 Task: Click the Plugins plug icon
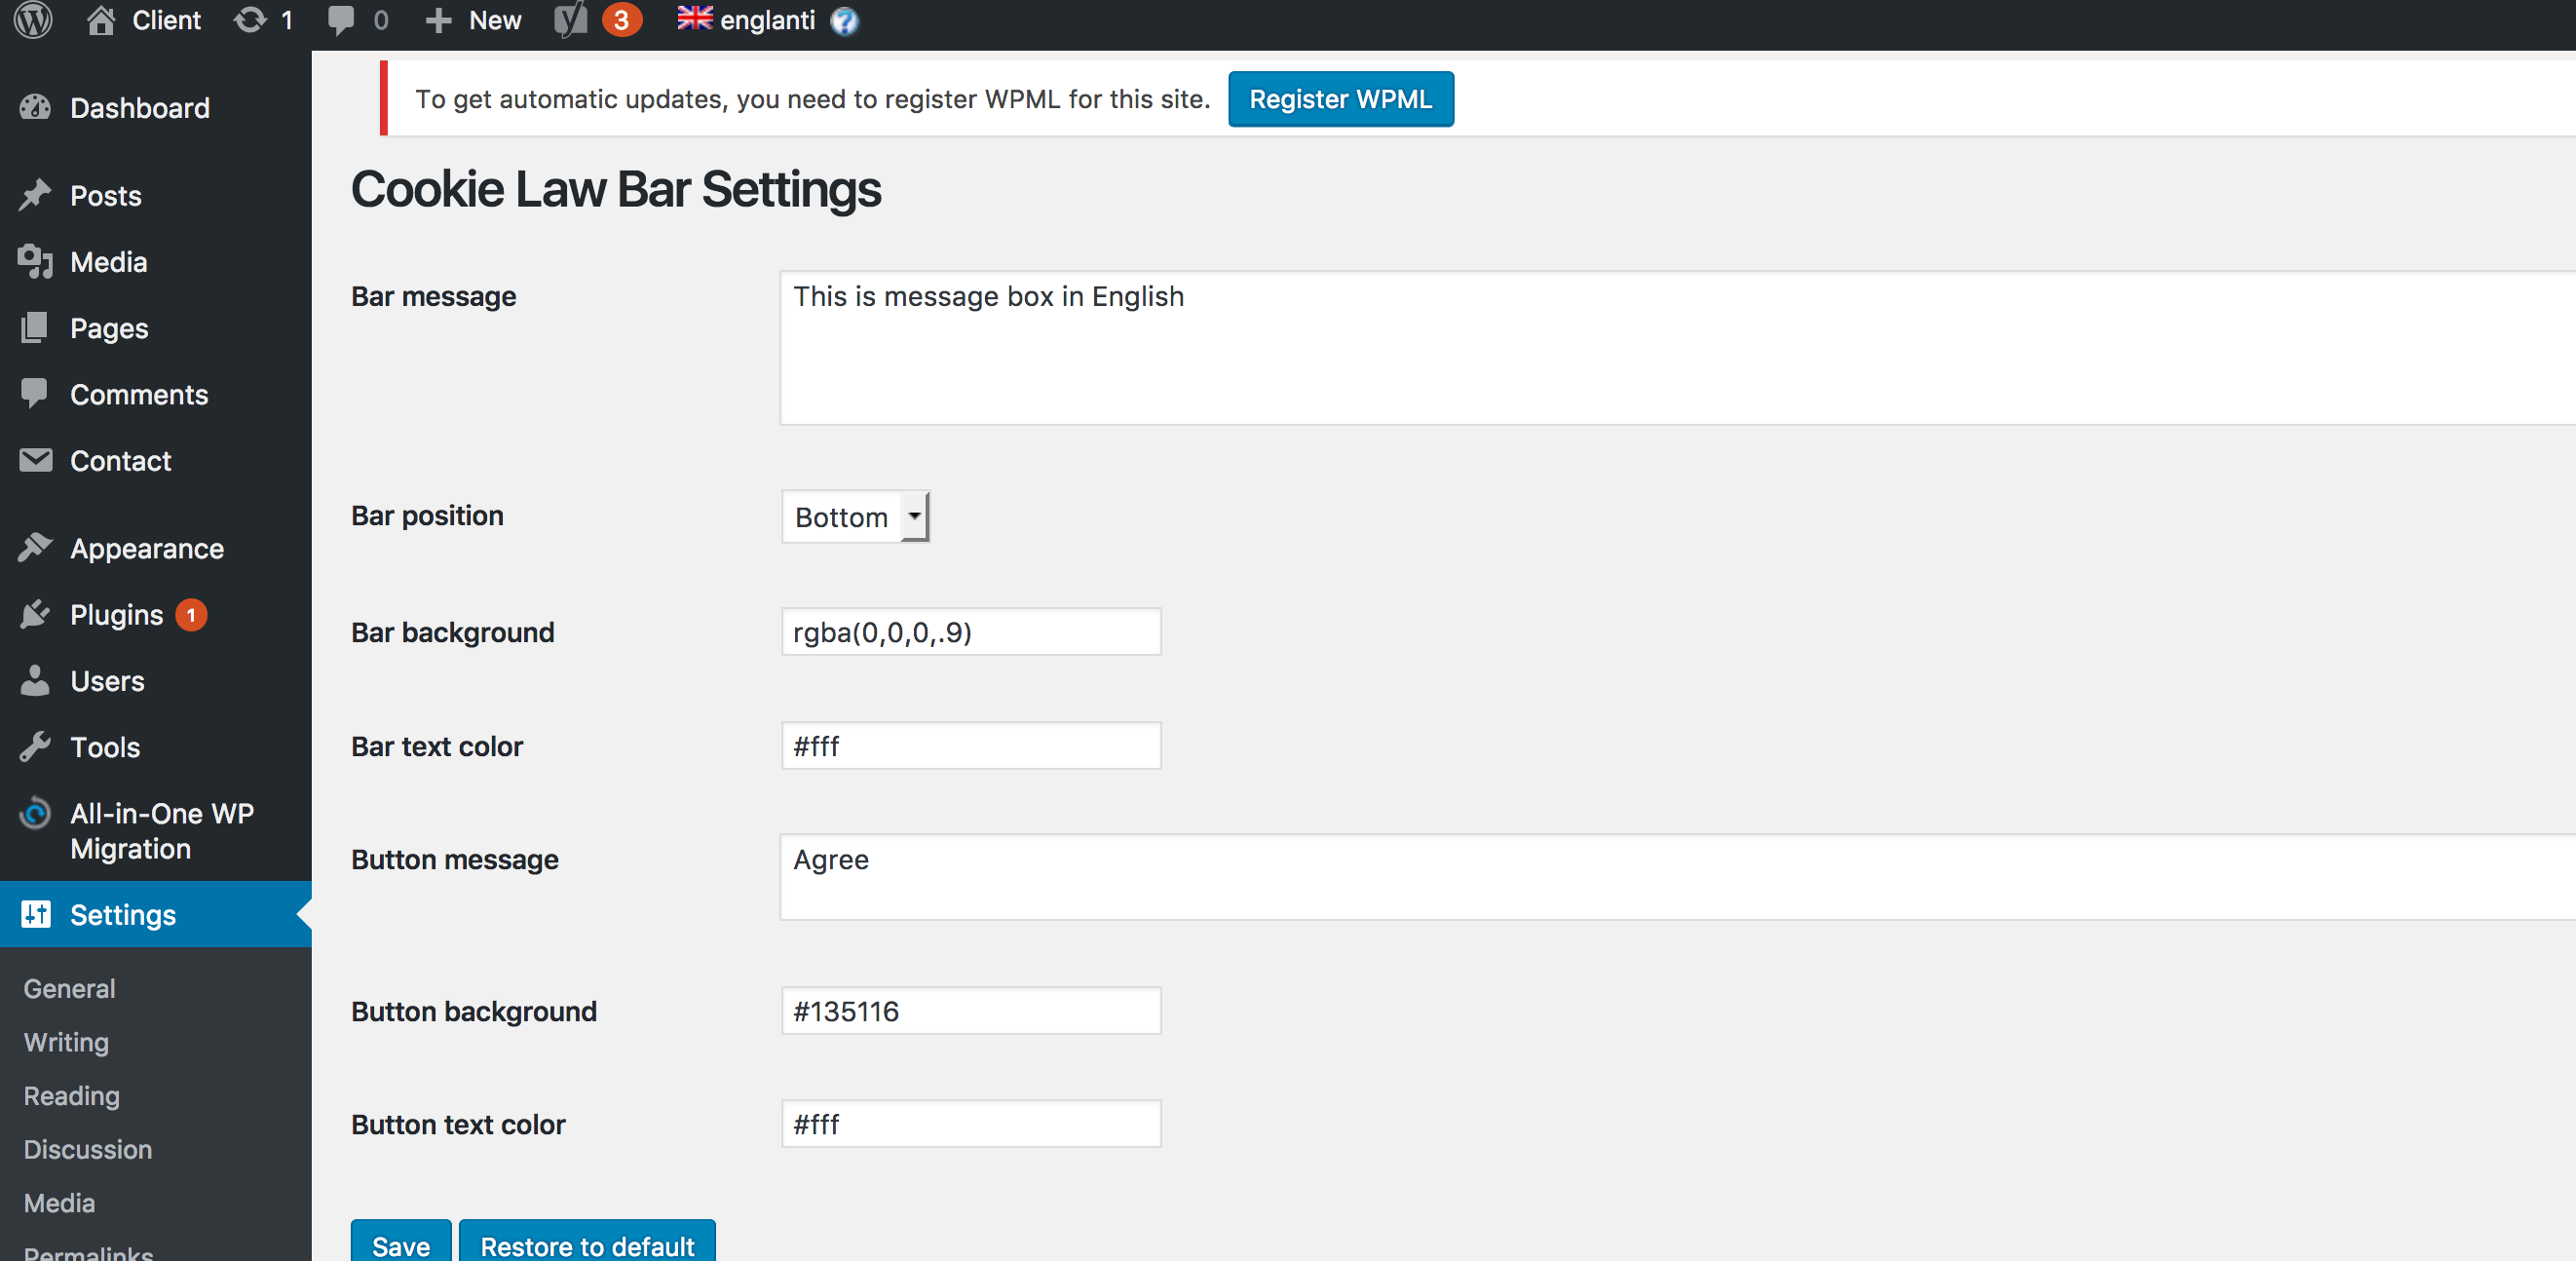point(35,614)
